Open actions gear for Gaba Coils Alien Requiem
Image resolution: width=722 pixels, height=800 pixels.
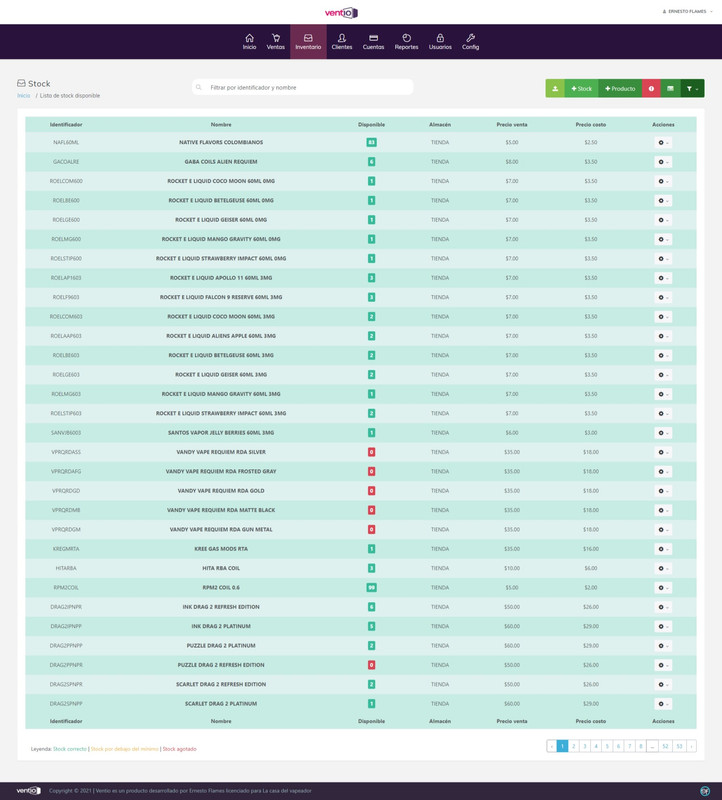point(663,162)
